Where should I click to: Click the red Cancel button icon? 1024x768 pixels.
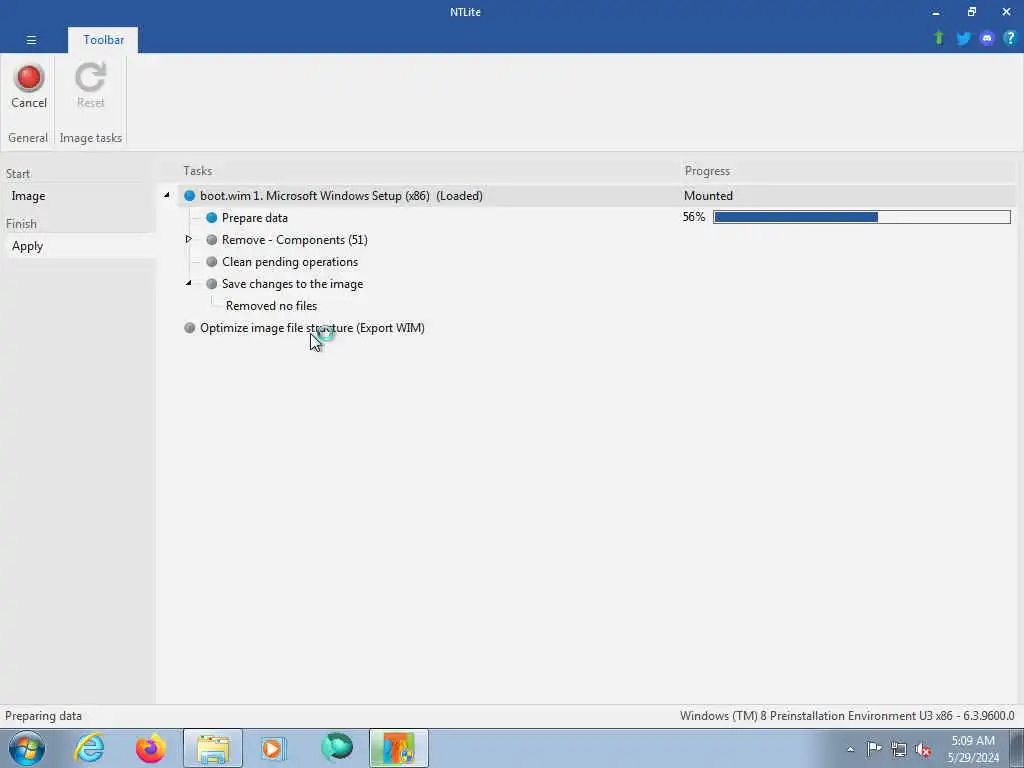[29, 77]
